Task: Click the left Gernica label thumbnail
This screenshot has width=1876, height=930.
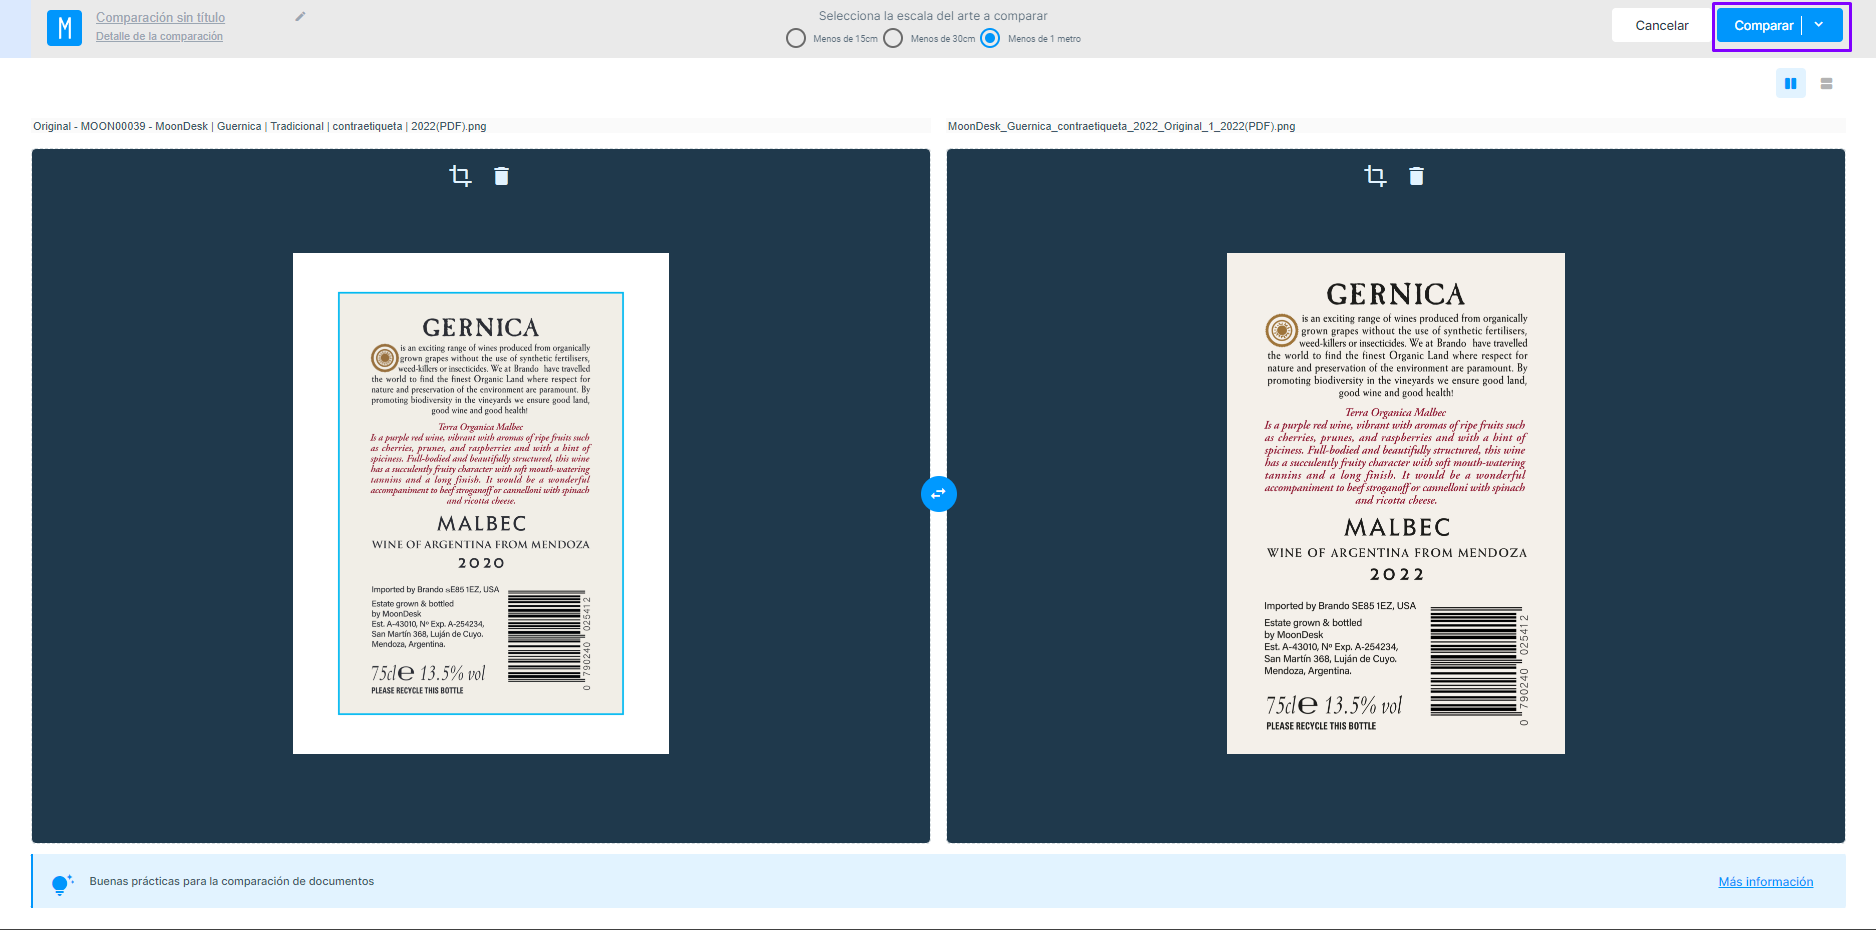Action: click(481, 503)
